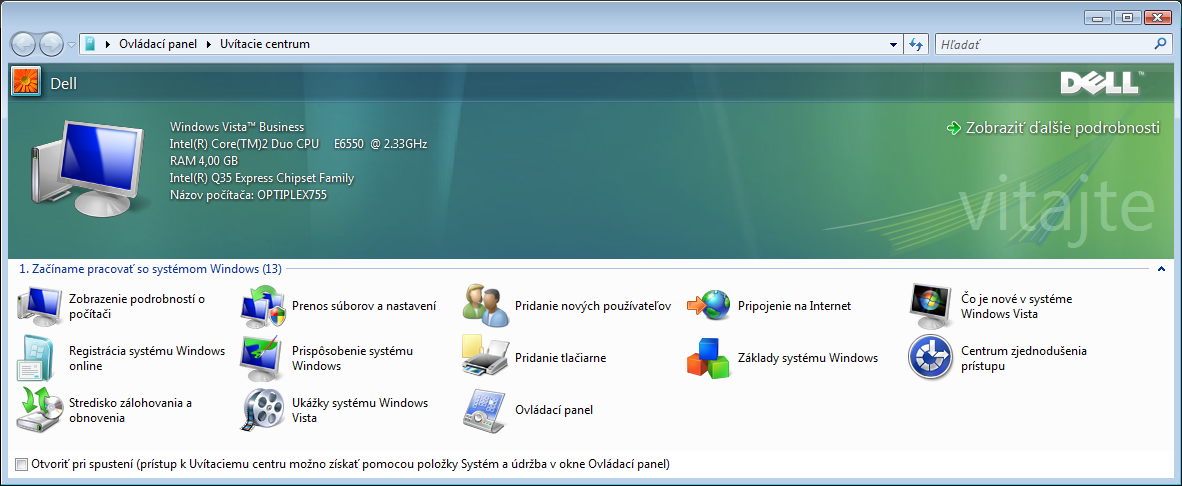Click the Windows Vista demos film reel icon
Viewport: 1182px width, 486px height.
[263, 410]
